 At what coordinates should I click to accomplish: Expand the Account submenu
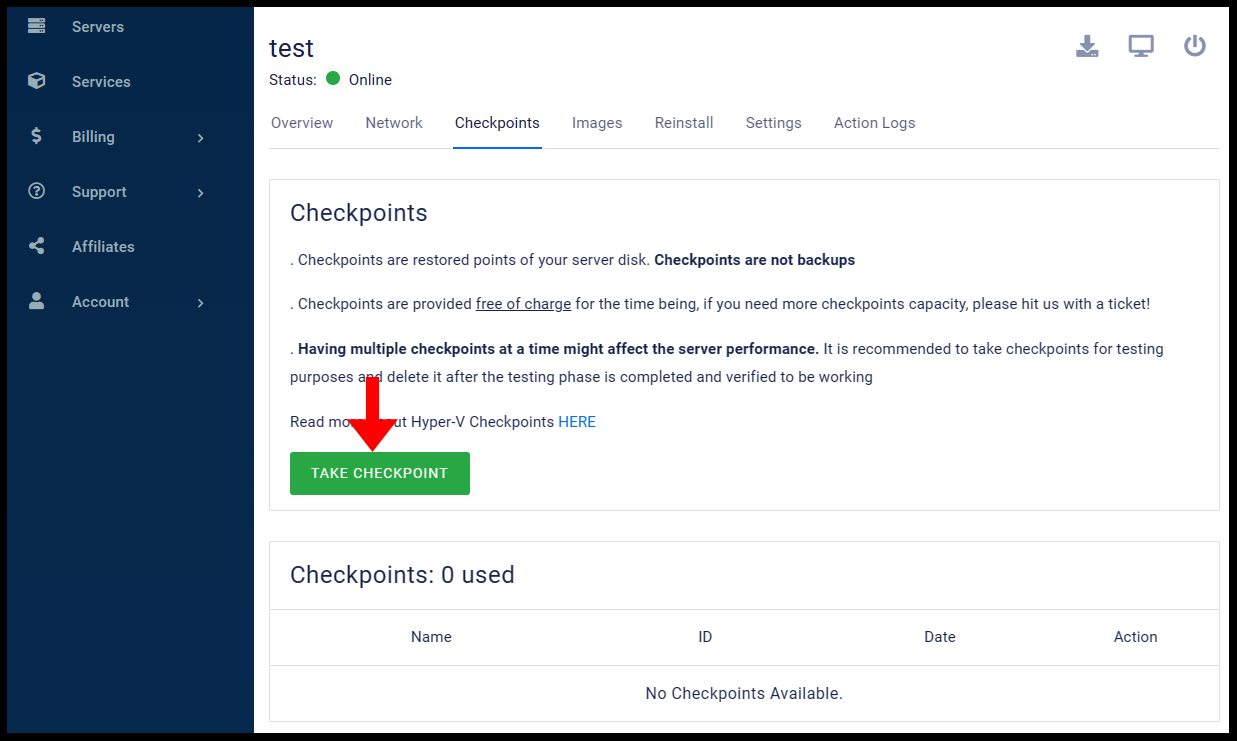tap(198, 301)
